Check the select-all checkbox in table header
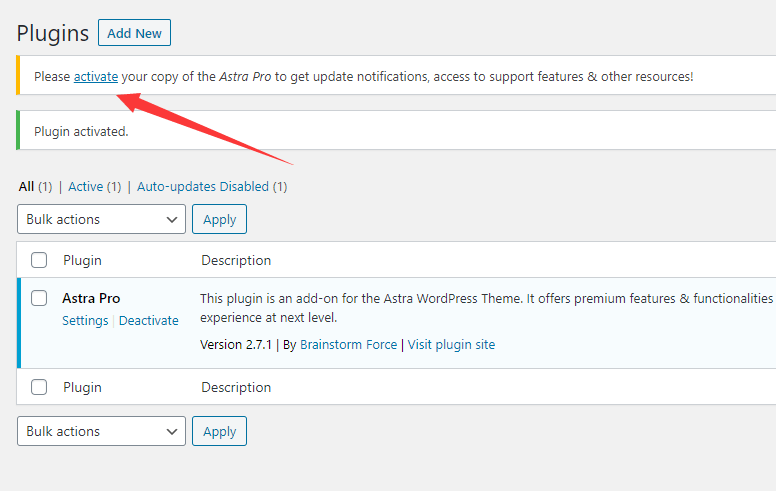The height and width of the screenshot is (491, 776). pyautogui.click(x=39, y=260)
